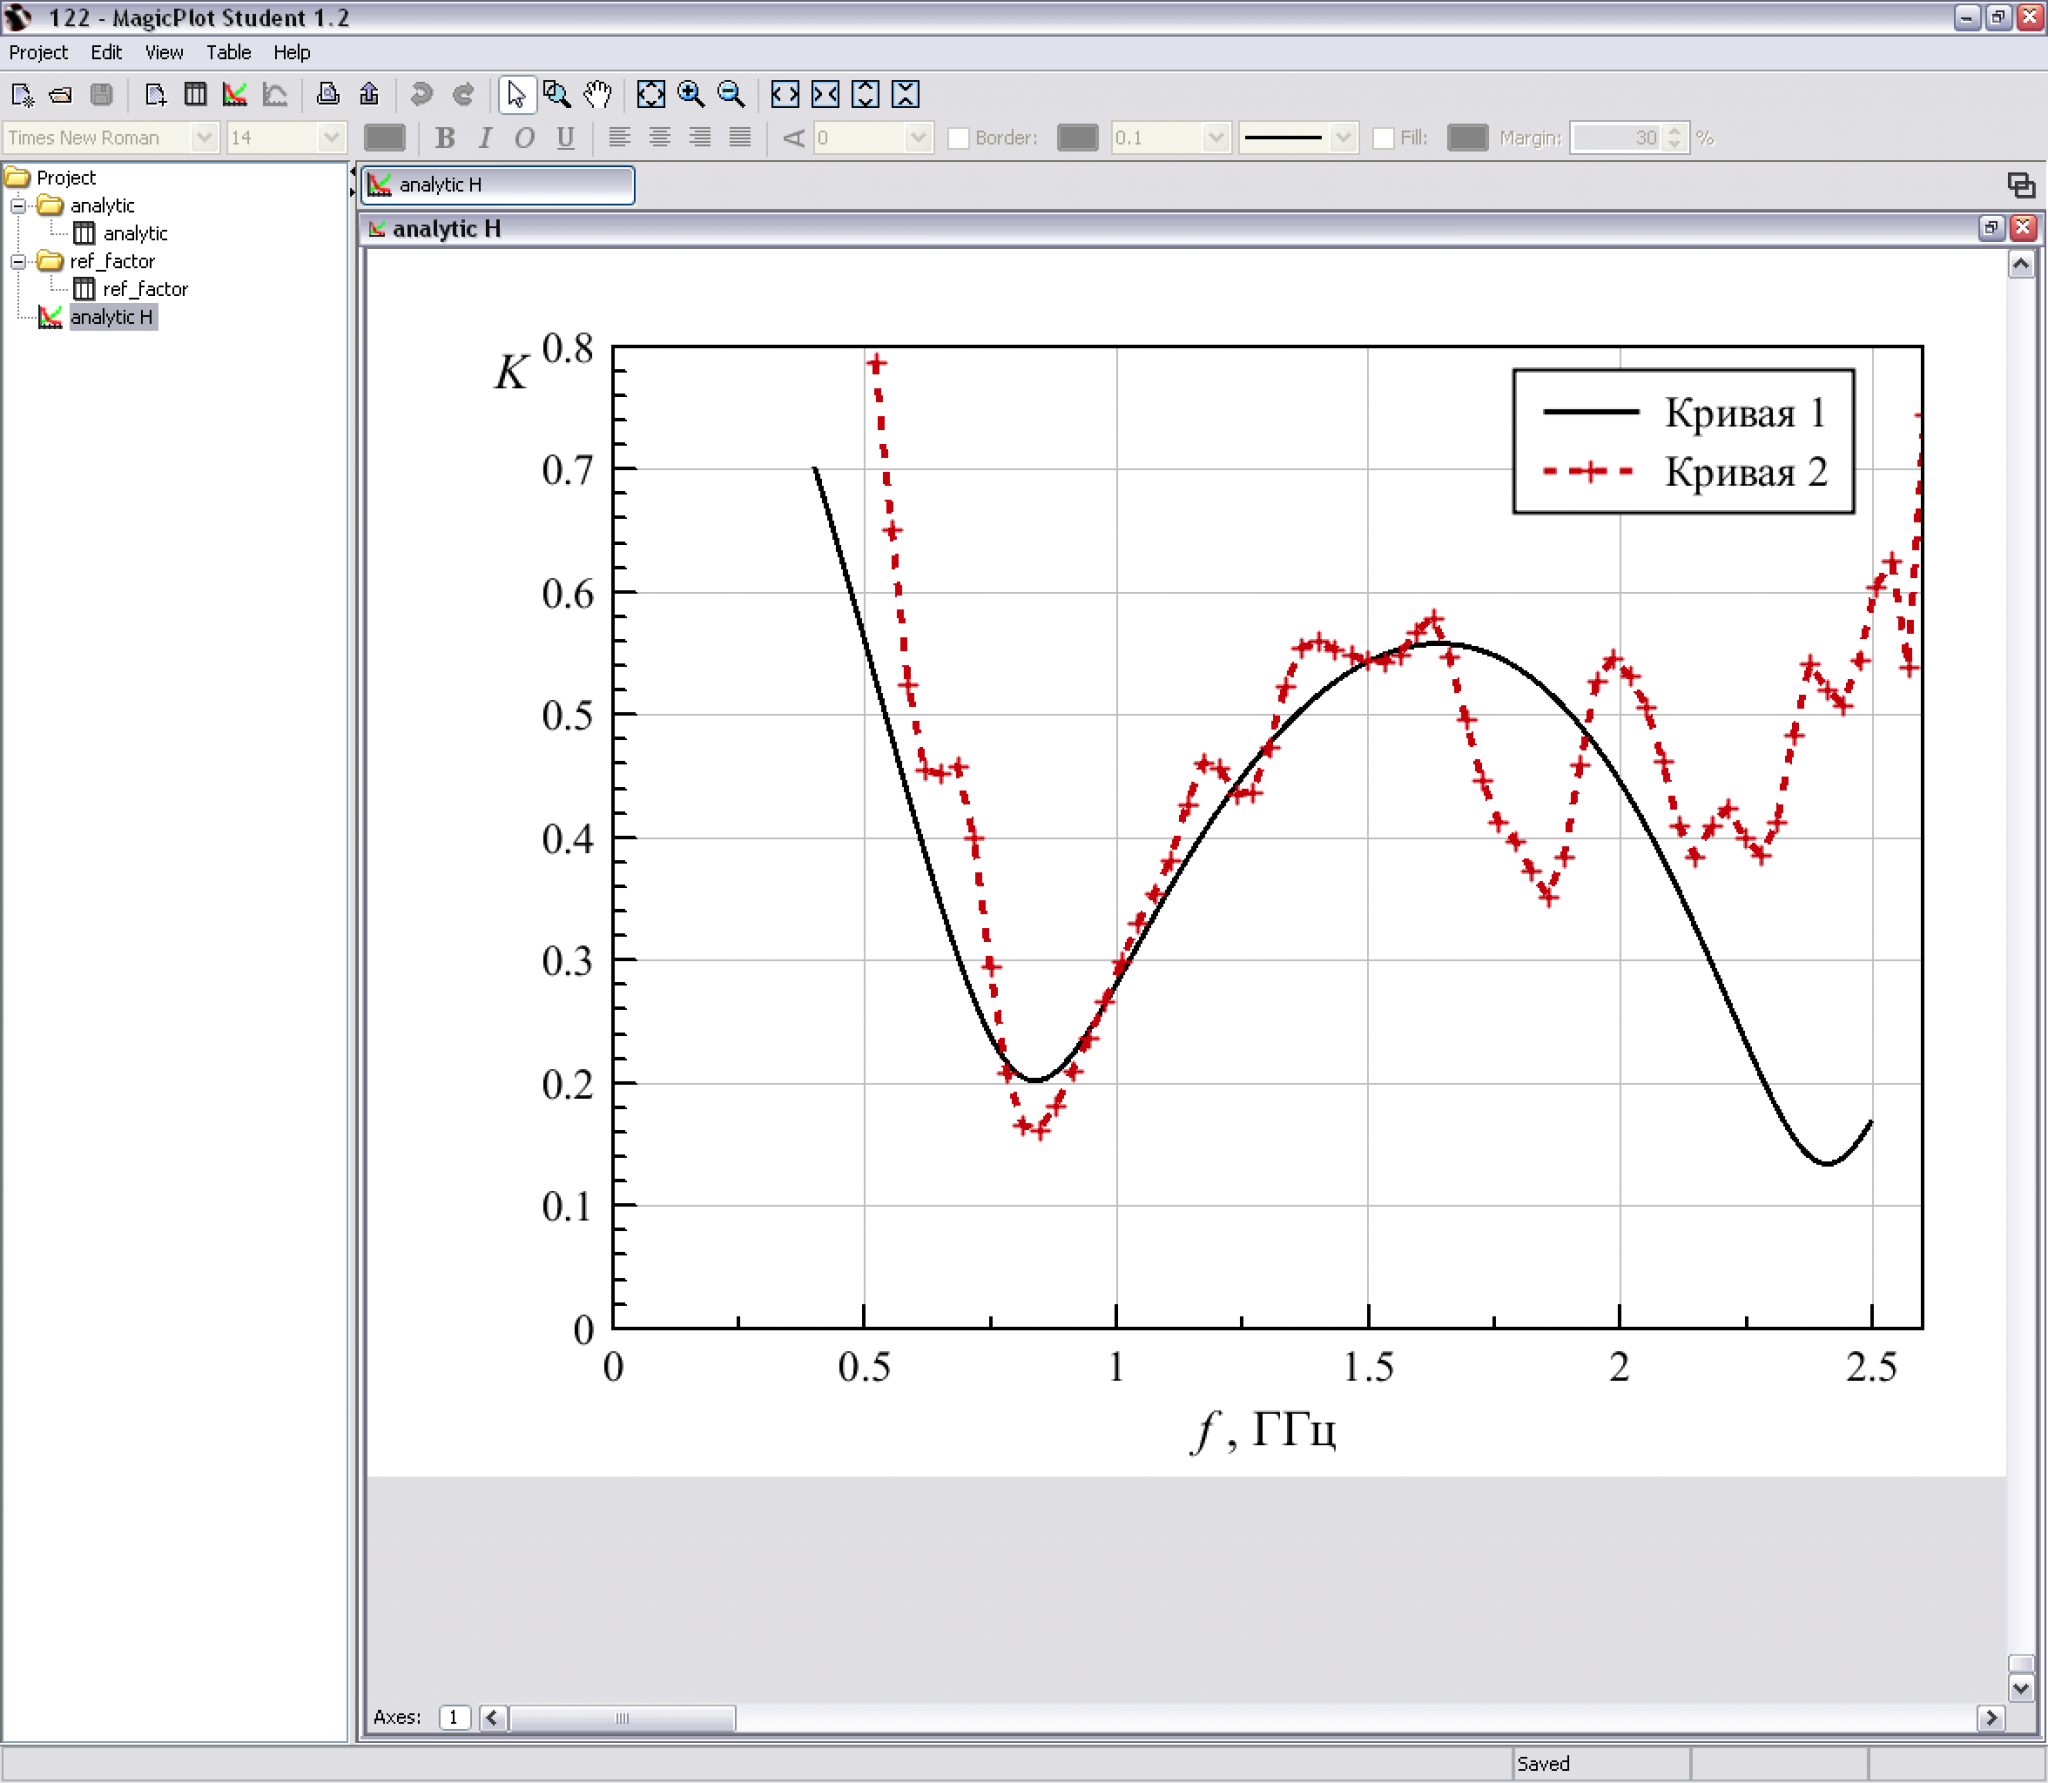Select the Hand pan tool
Viewport: 2048px width, 1783px height.
pyautogui.click(x=597, y=95)
